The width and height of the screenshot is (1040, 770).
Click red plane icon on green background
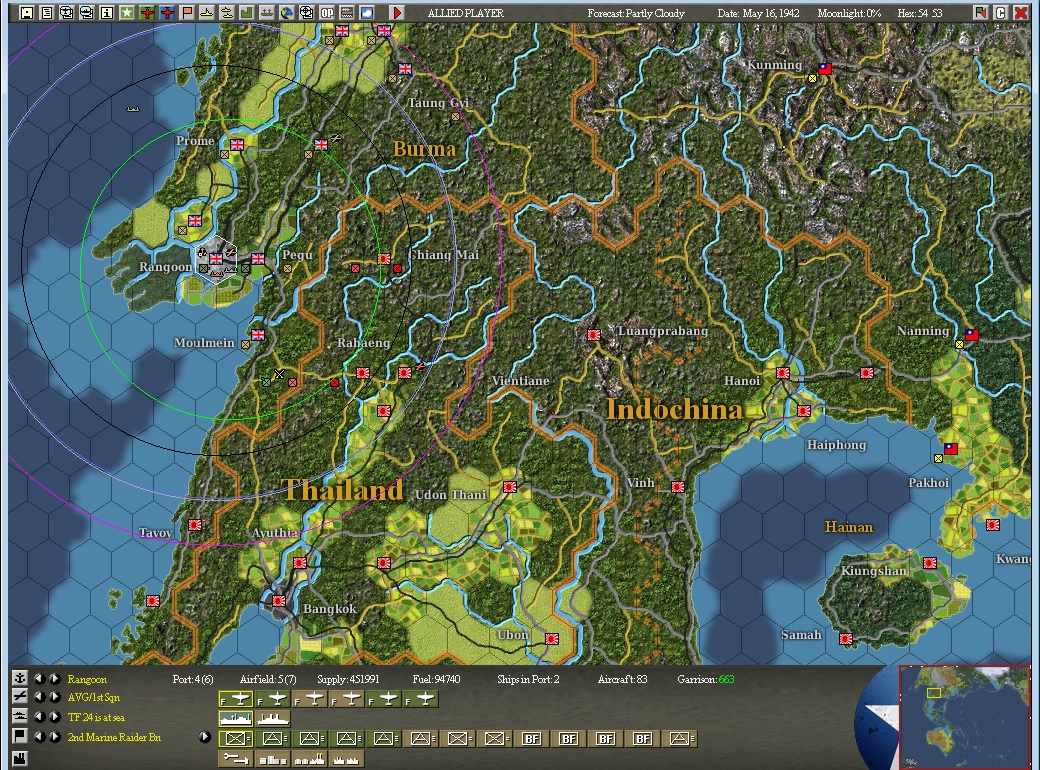point(147,12)
